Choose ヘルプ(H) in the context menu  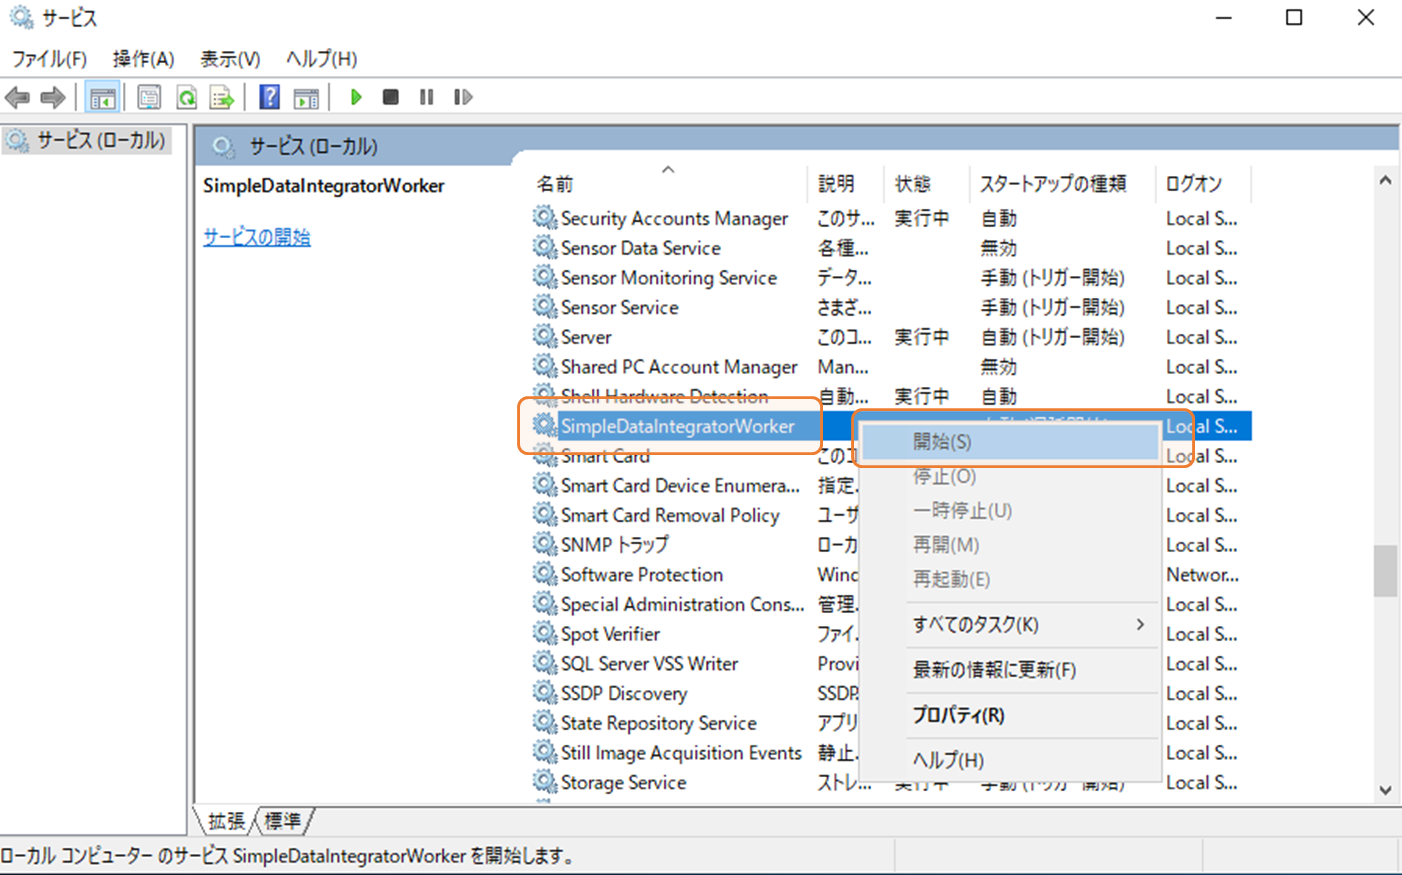[1010, 760]
